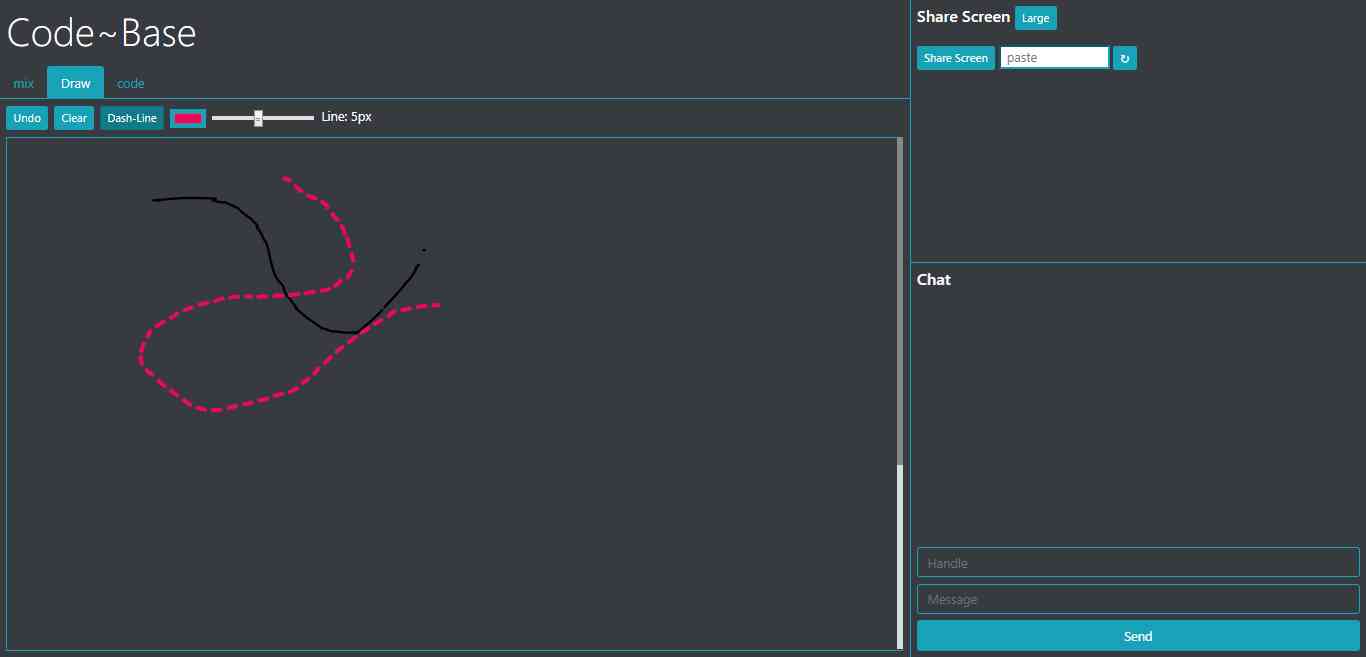Viewport: 1366px width, 657px height.
Task: Click the Large button next to Share Screen
Action: coord(1035,18)
